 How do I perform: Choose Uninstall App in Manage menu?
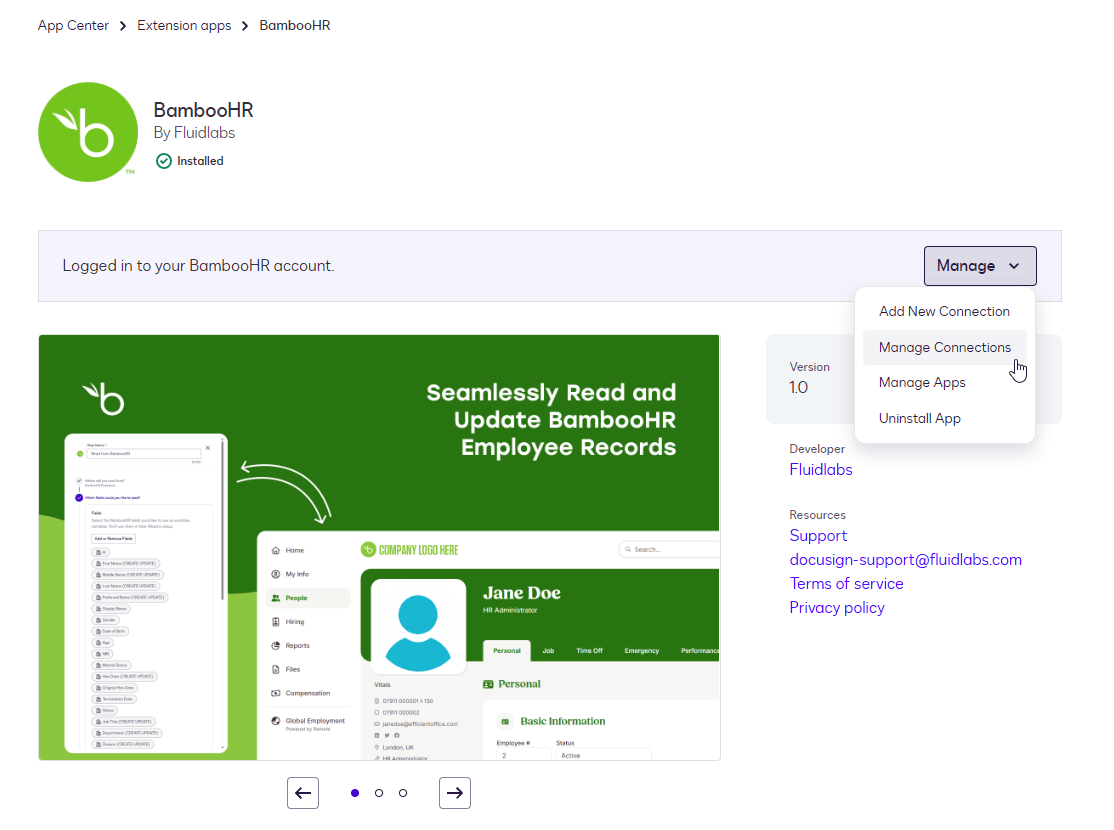tap(919, 418)
